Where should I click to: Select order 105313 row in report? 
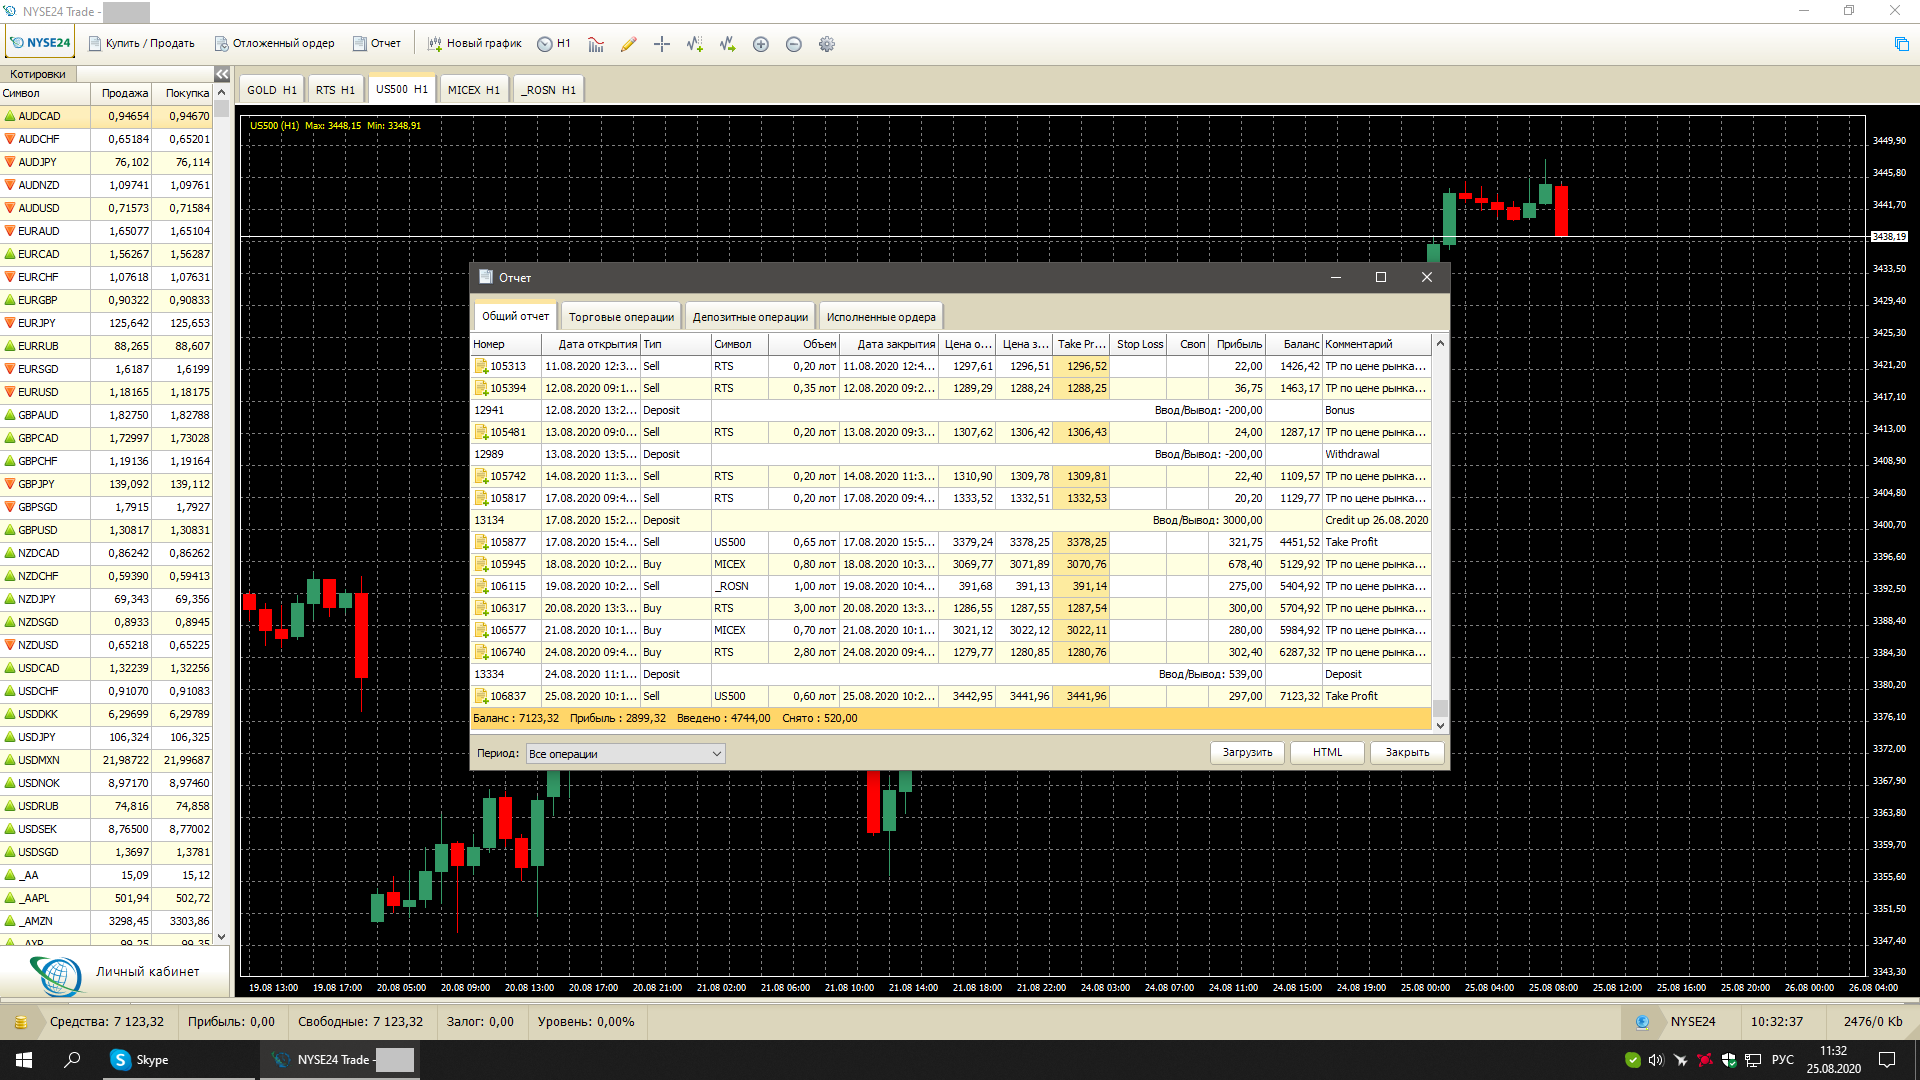(951, 367)
